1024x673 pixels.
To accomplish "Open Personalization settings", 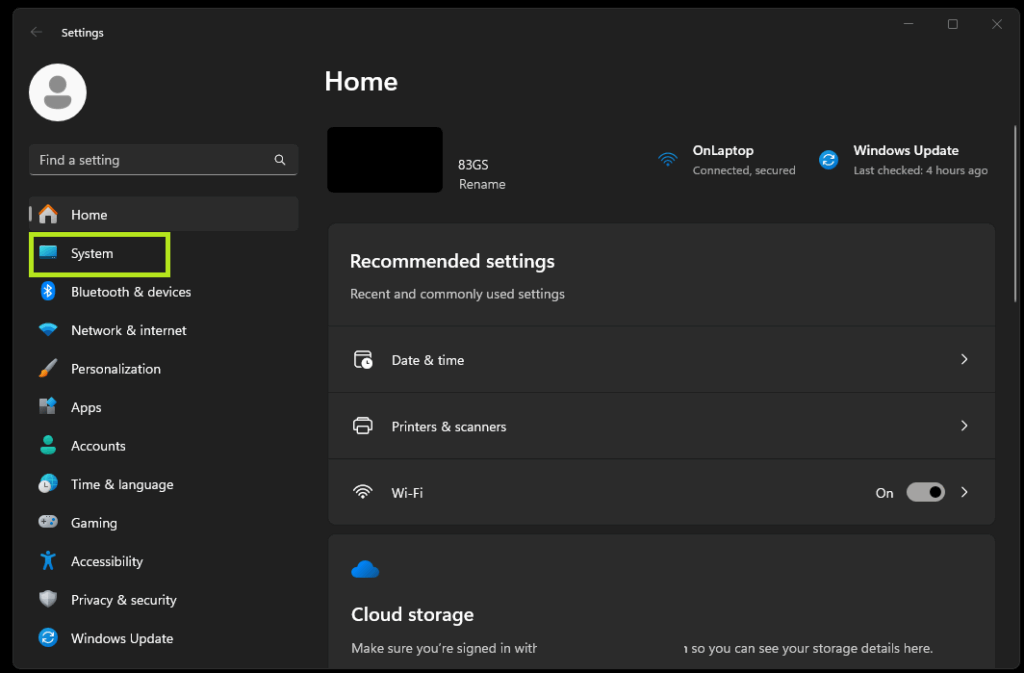I will coord(164,368).
